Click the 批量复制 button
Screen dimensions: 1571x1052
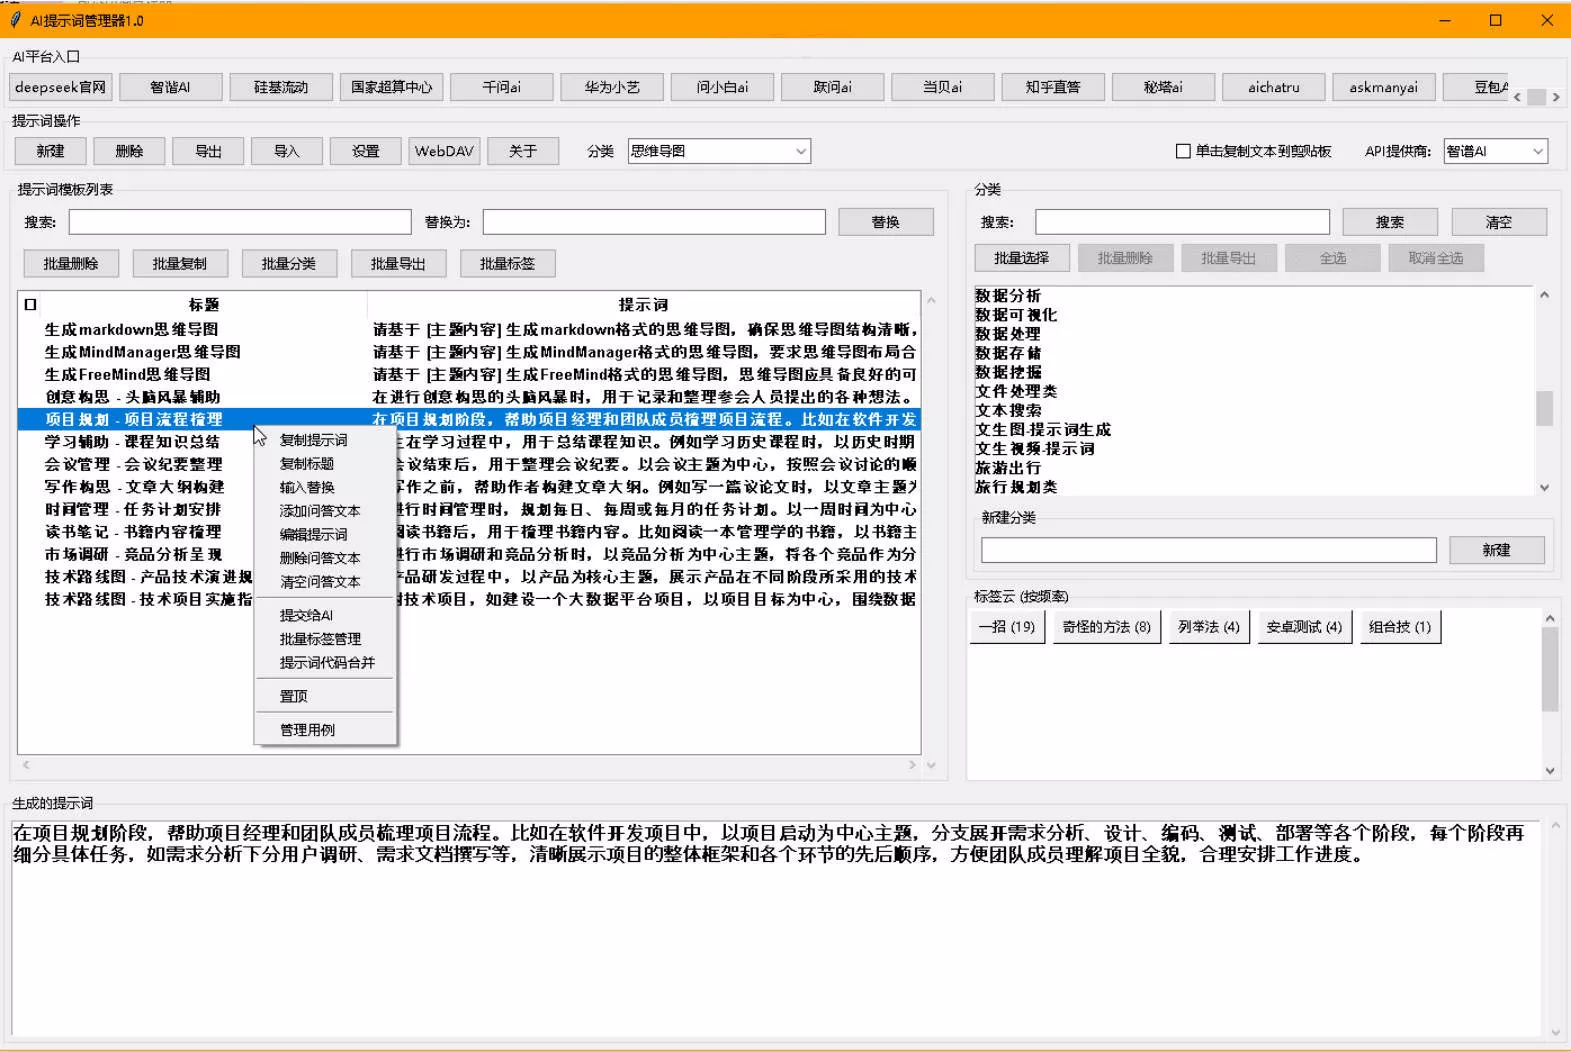(180, 264)
